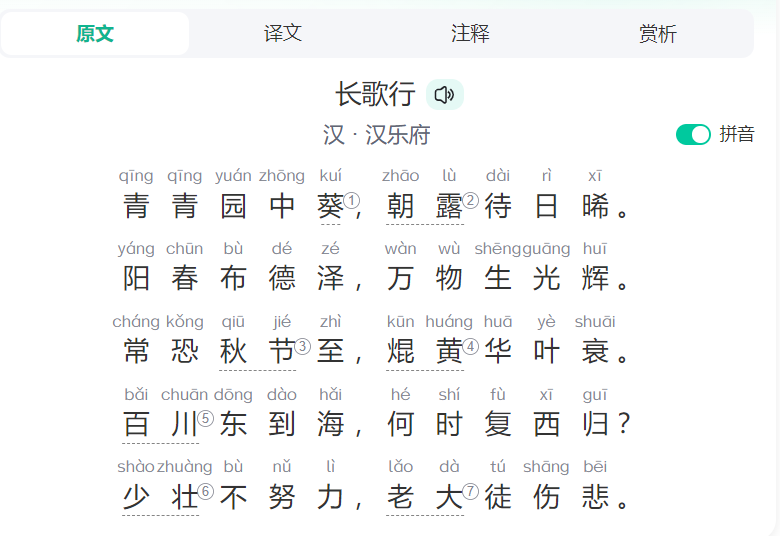This screenshot has height=536, width=780.
Task: Click the character 辉 ending line two
Action: tap(595, 279)
